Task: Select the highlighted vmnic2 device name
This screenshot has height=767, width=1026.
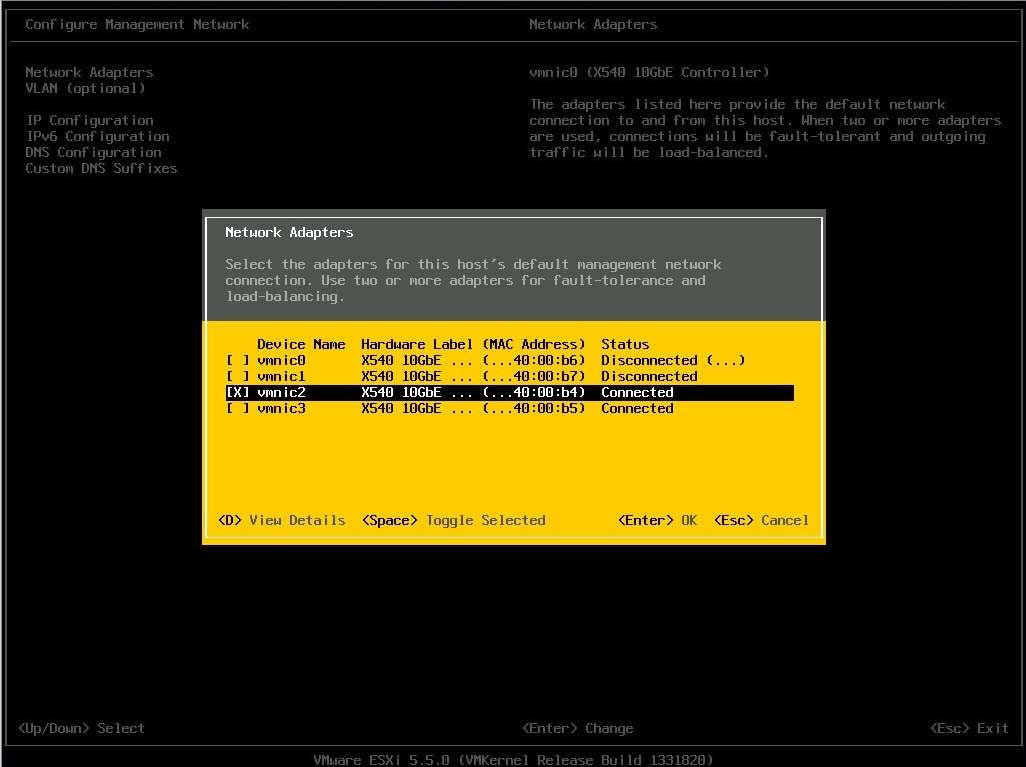Action: 281,393
